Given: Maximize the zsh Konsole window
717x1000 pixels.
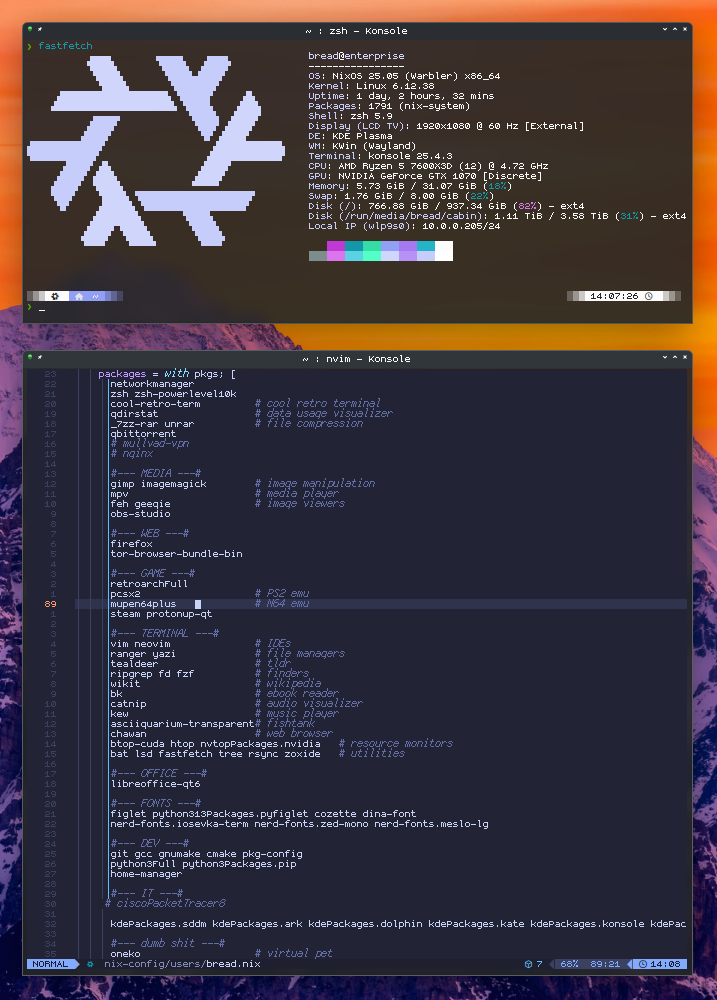Looking at the screenshot, I should pos(675,29).
